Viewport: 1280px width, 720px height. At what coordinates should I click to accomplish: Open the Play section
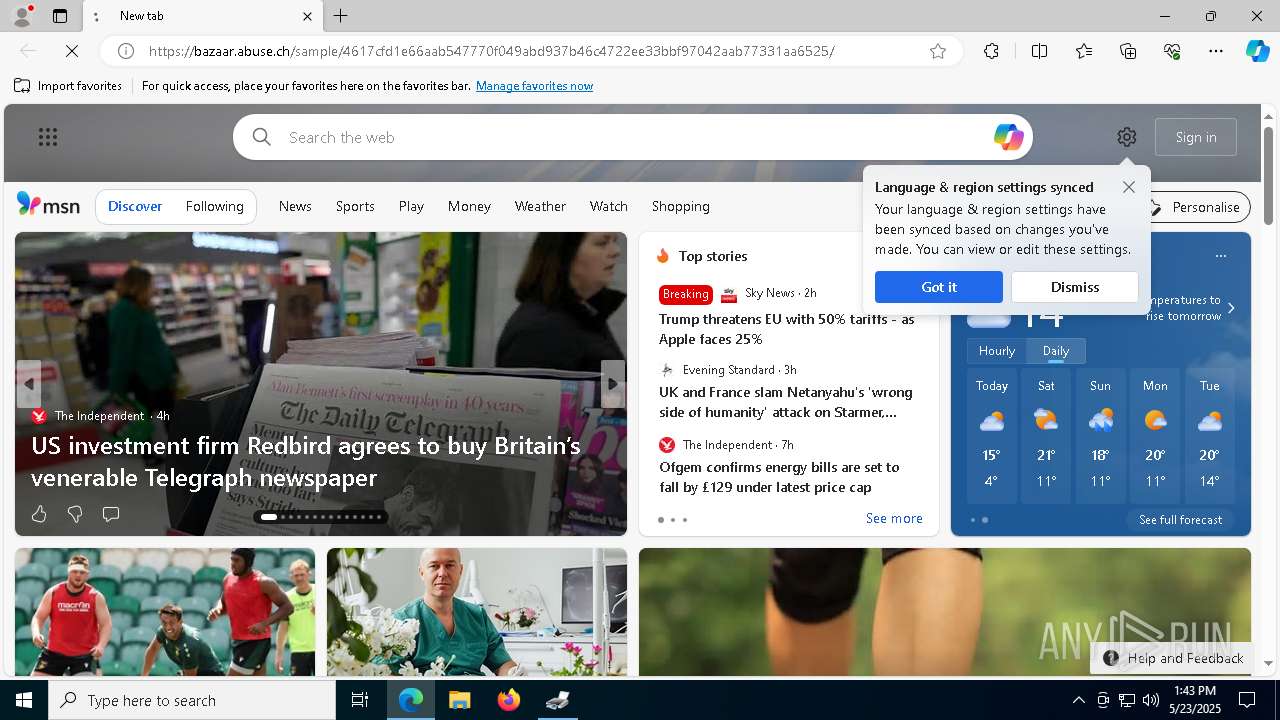point(411,206)
